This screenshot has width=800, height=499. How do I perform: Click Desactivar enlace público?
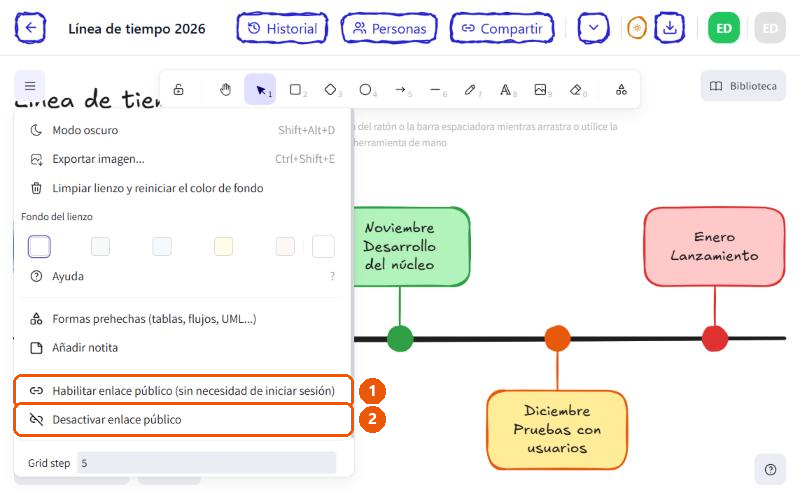tap(183, 419)
